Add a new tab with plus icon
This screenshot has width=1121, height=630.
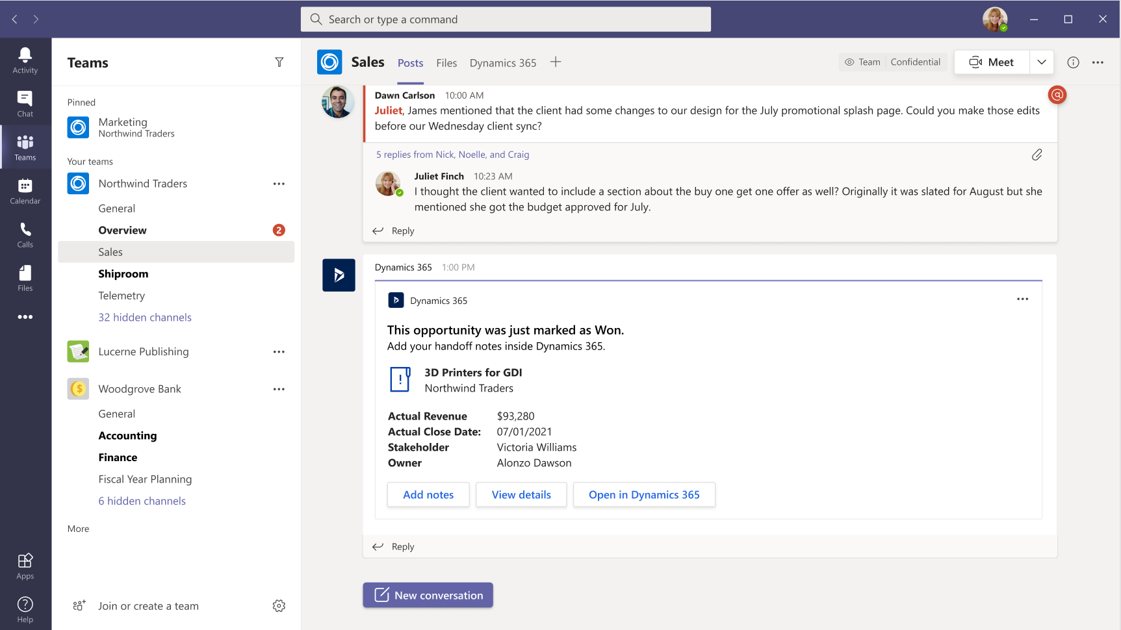556,62
